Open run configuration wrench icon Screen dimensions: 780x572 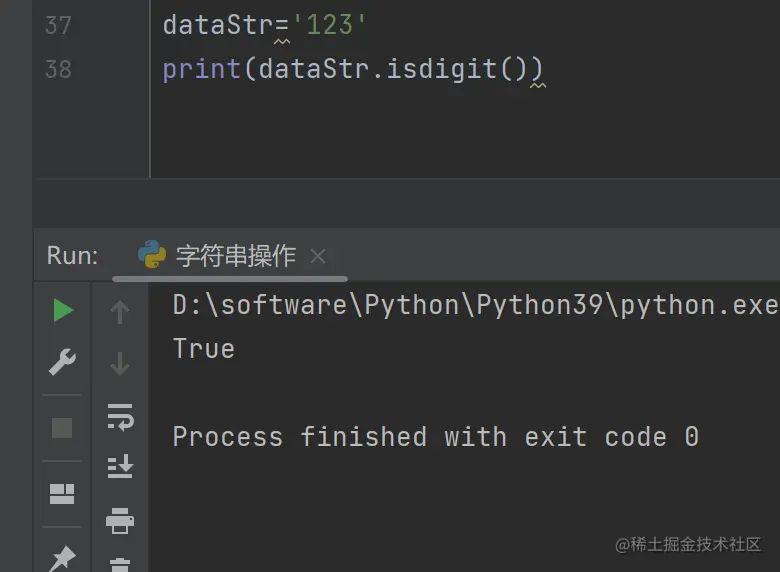coord(63,362)
